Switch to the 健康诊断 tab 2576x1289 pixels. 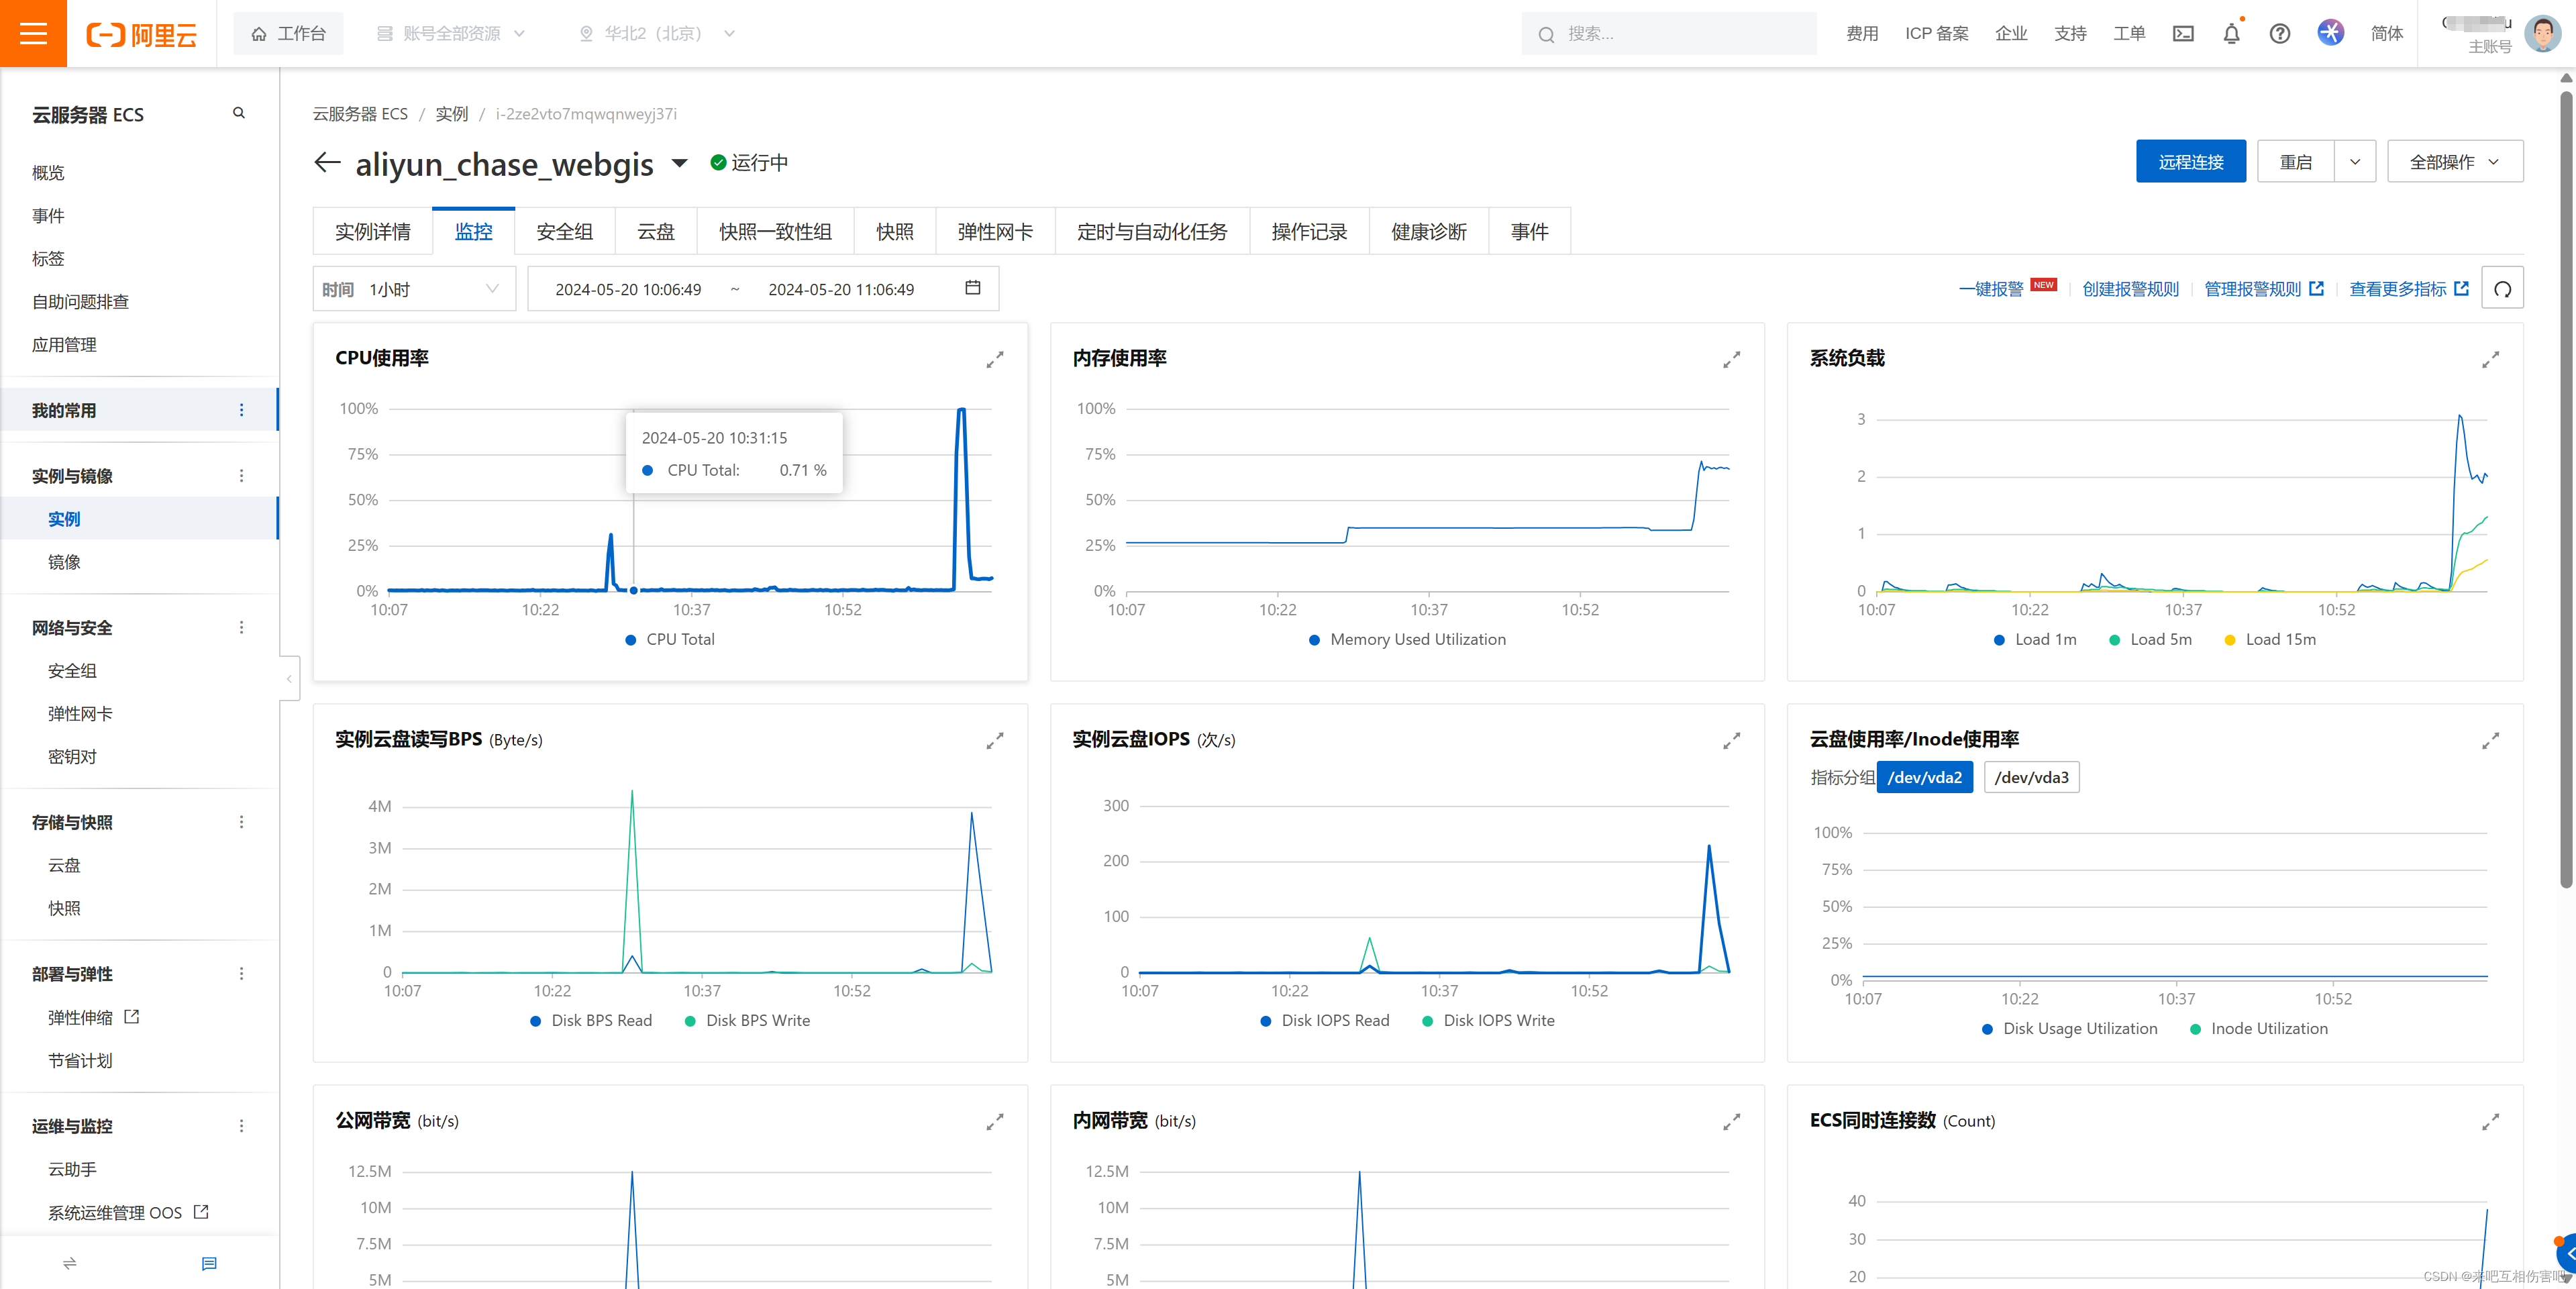point(1428,231)
